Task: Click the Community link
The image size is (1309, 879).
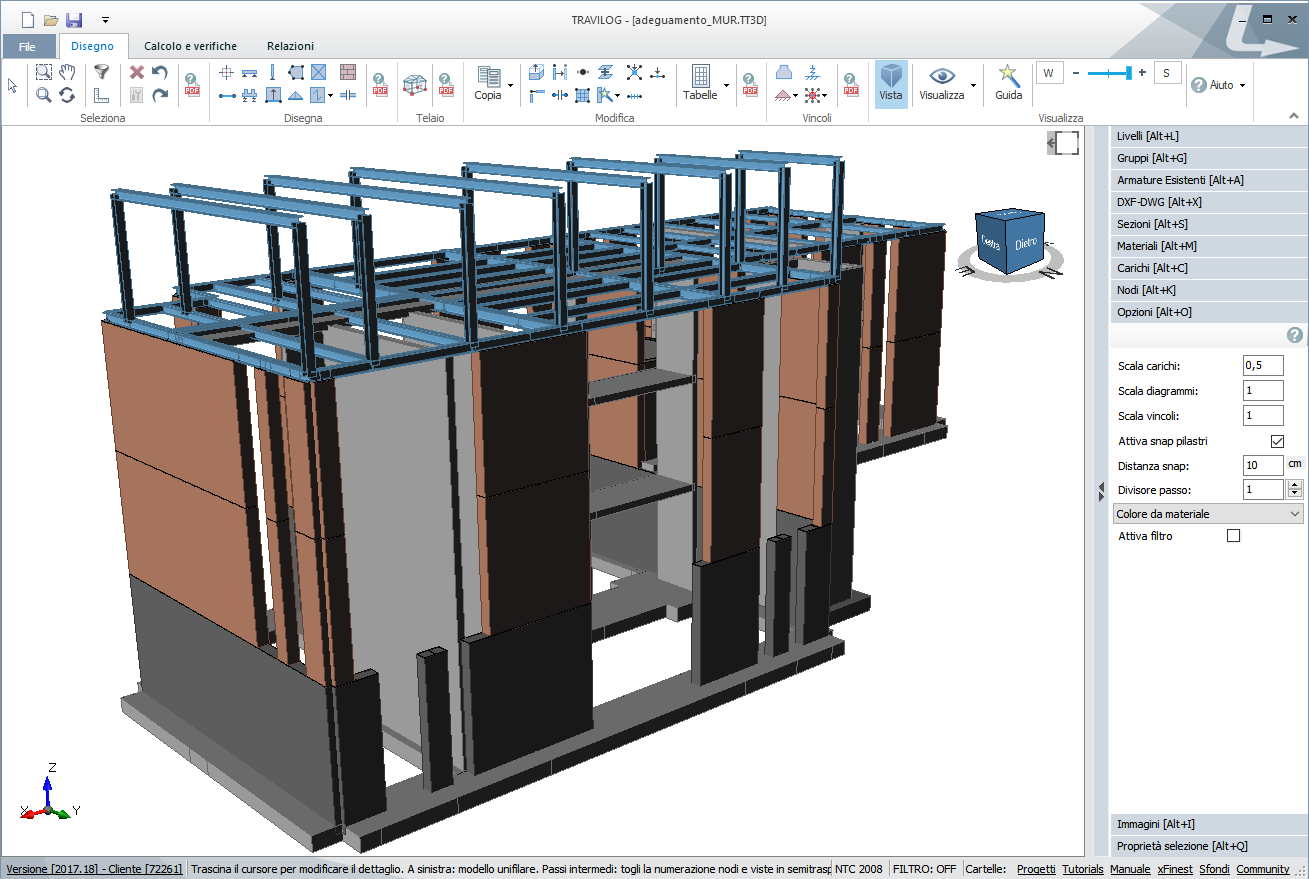Action: pyautogui.click(x=1262, y=869)
